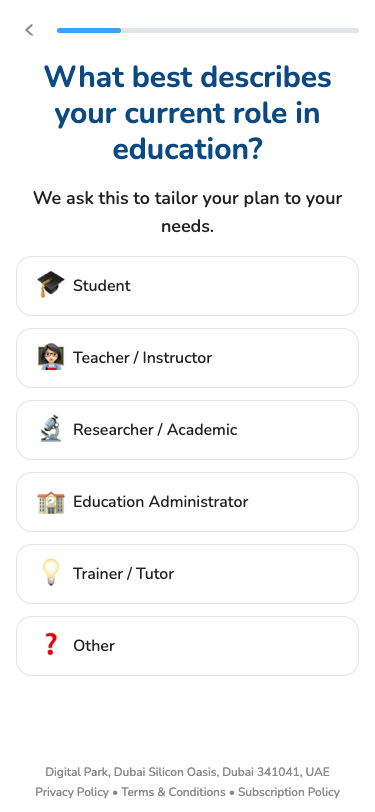Click the red question mark icon
Screen dimensions: 375x812
click(51, 645)
